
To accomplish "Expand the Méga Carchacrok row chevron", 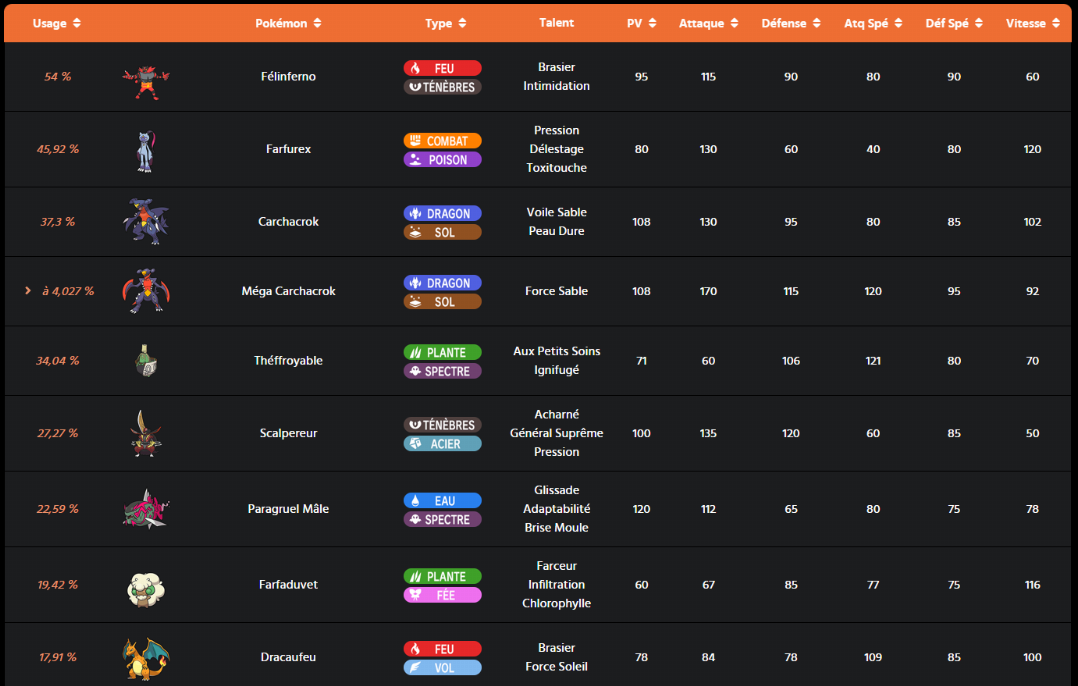I will coord(28,291).
